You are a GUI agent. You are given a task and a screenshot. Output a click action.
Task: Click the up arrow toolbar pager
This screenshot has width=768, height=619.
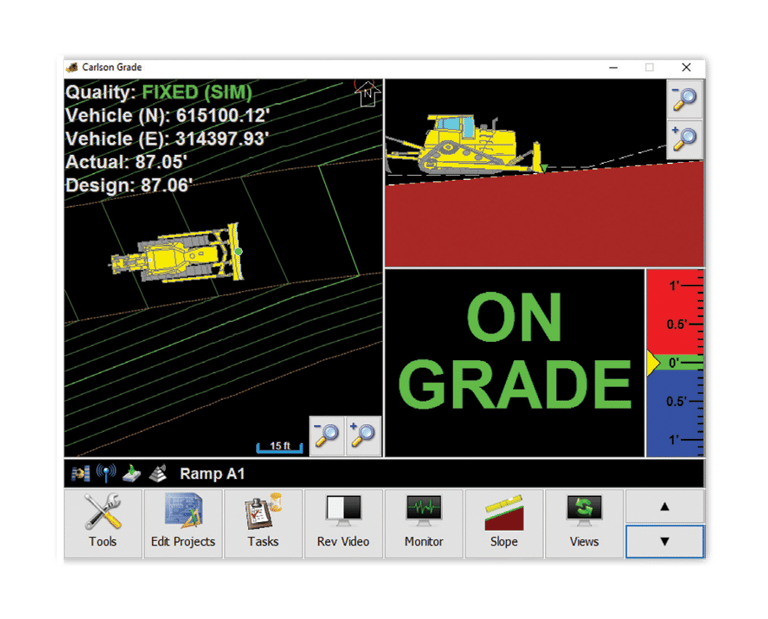[x=665, y=506]
